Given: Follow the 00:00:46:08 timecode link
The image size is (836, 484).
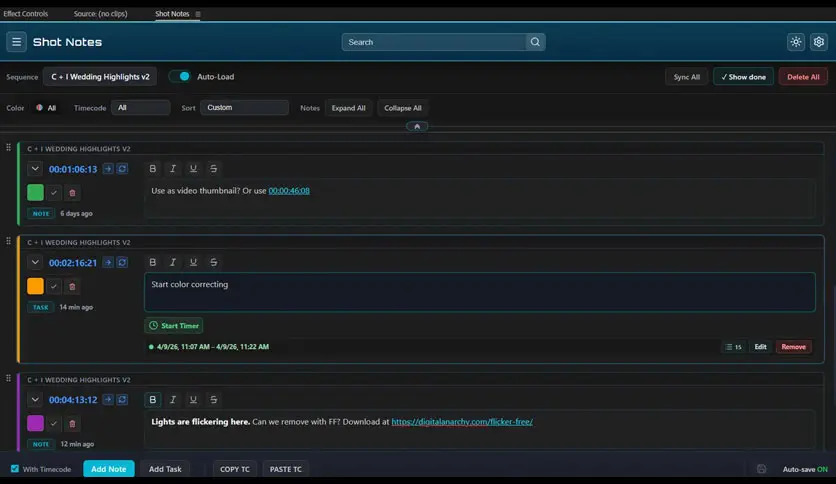Looking at the screenshot, I should (289, 190).
